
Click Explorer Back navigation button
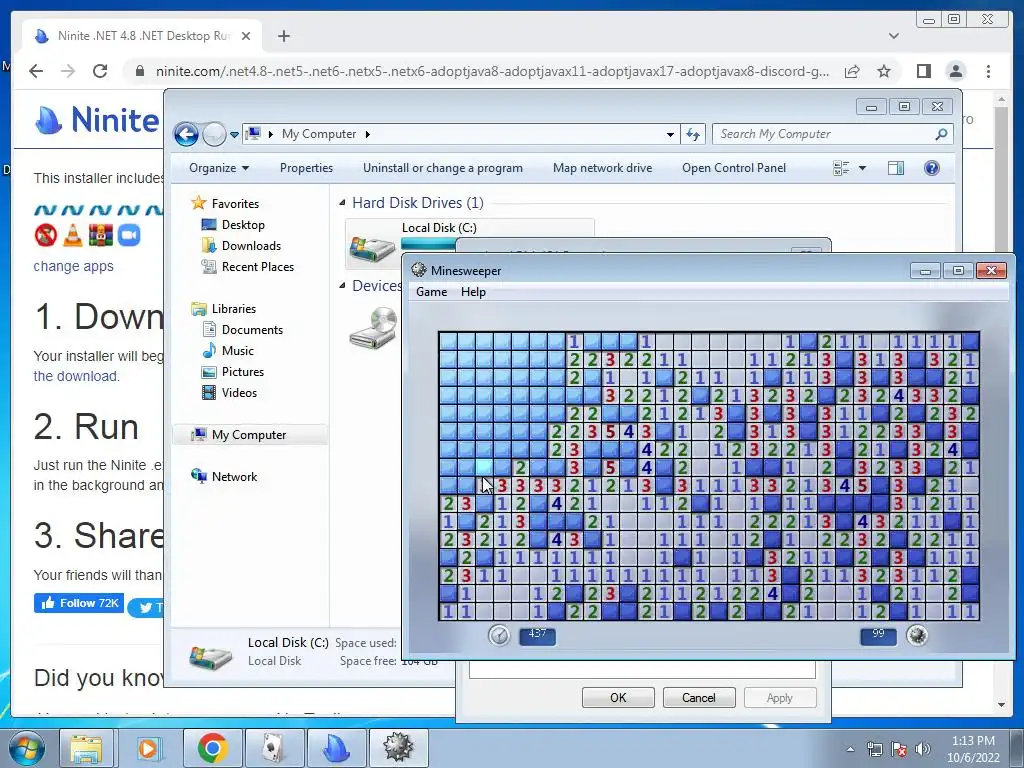[186, 135]
